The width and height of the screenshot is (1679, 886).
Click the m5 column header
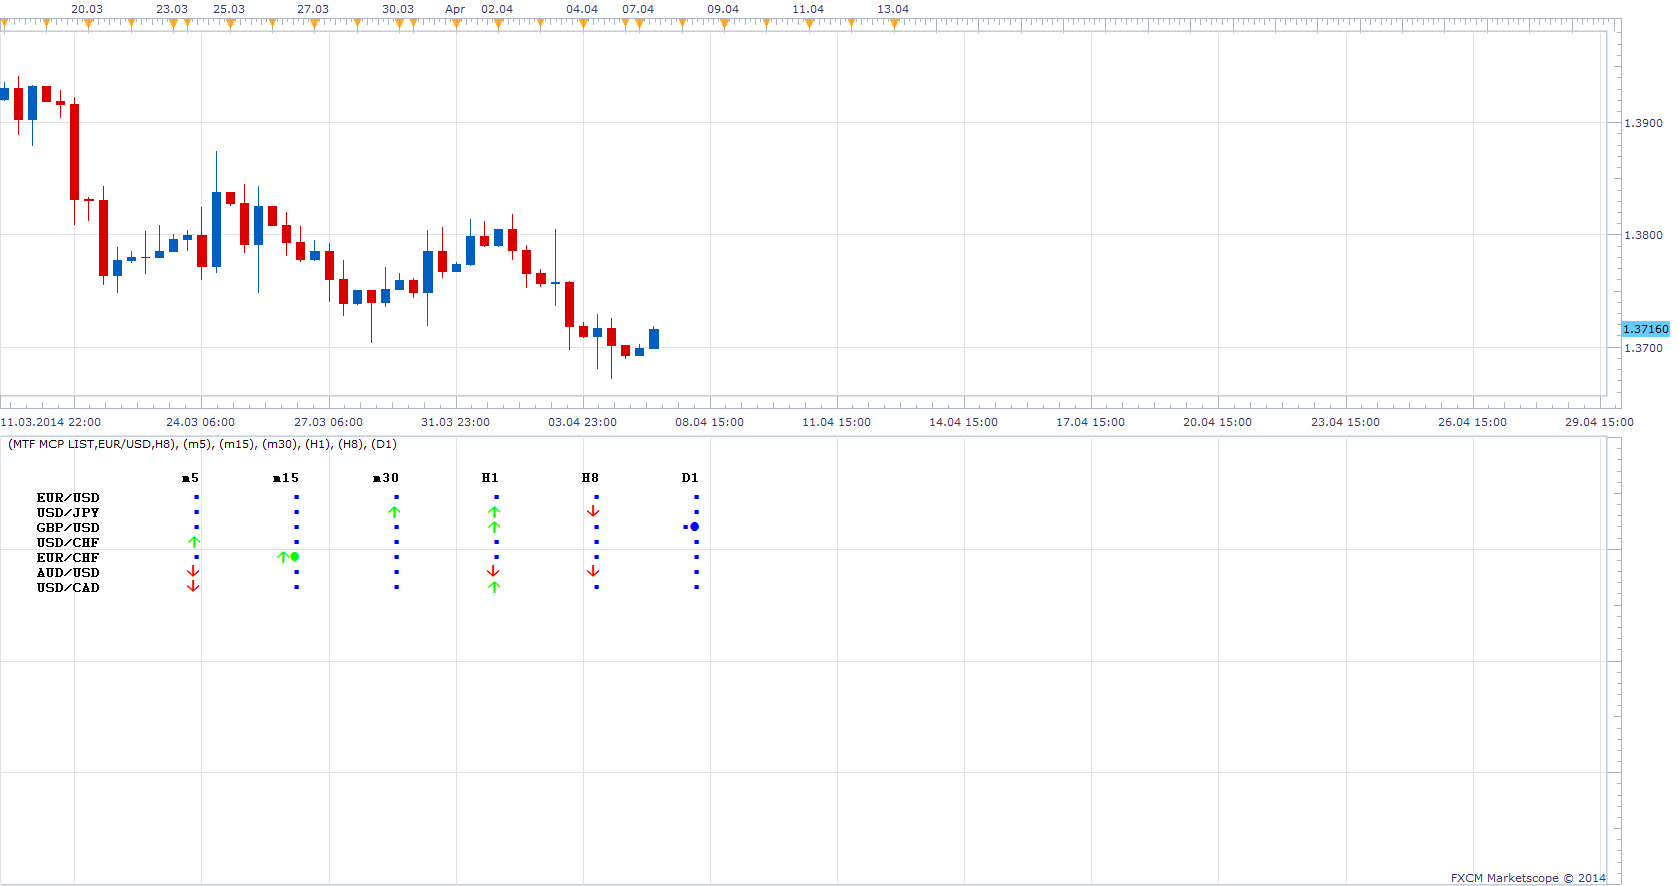[190, 478]
